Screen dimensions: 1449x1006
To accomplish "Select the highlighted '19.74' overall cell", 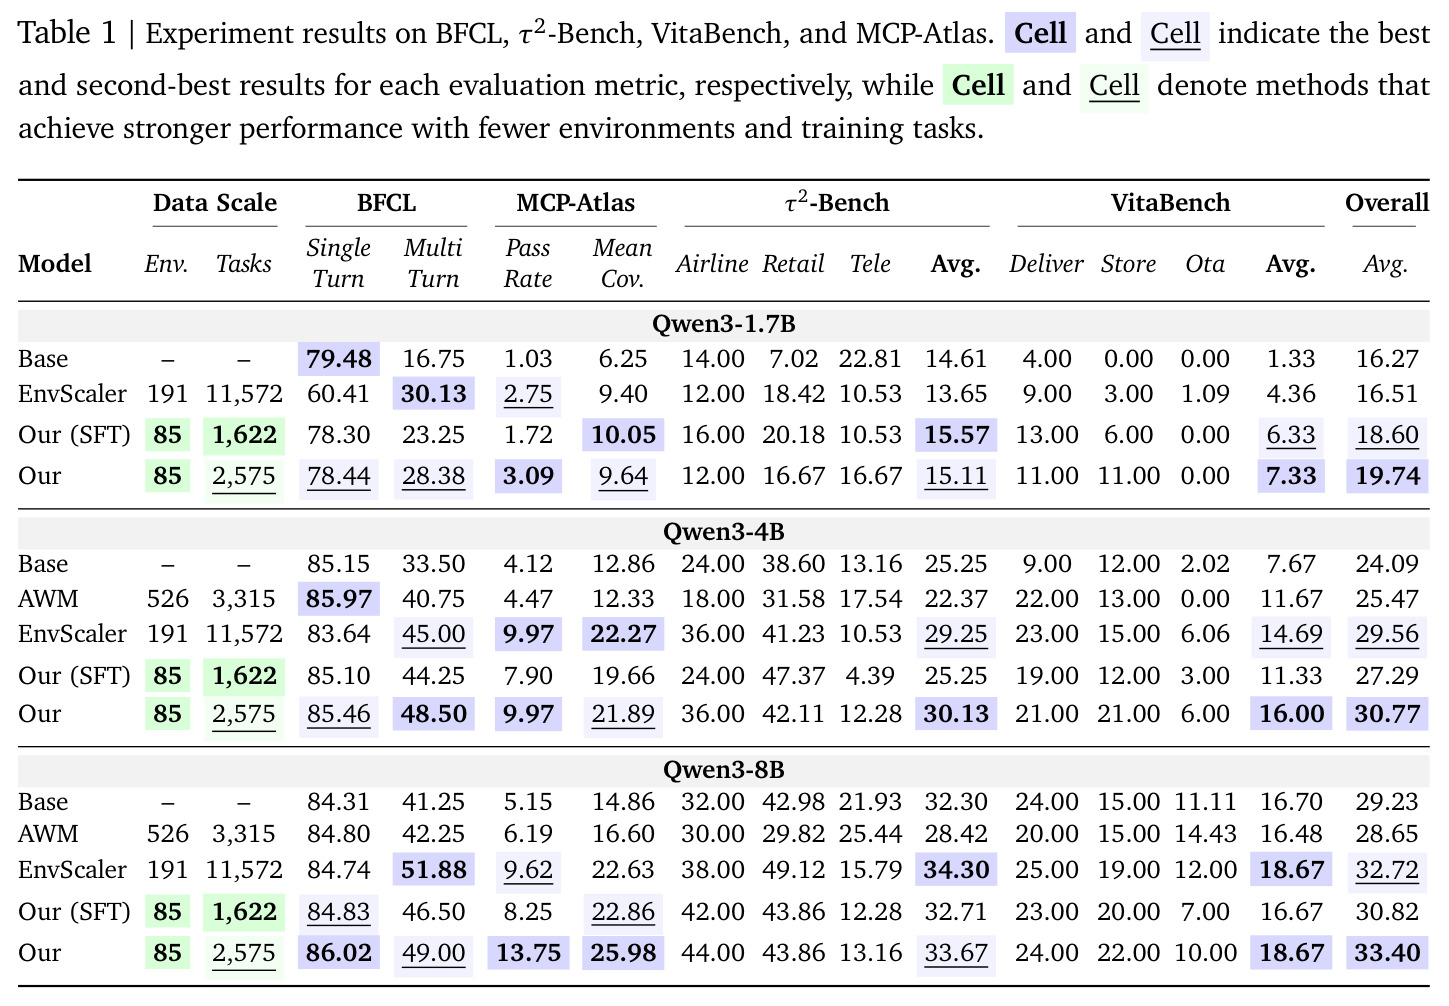I will pyautogui.click(x=1387, y=476).
